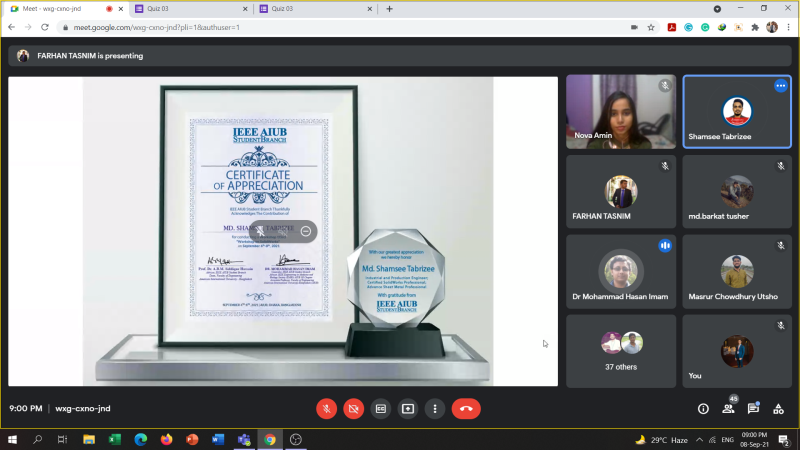Image resolution: width=800 pixels, height=450 pixels.
Task: Bookmark this page with star icon
Action: pyautogui.click(x=651, y=27)
